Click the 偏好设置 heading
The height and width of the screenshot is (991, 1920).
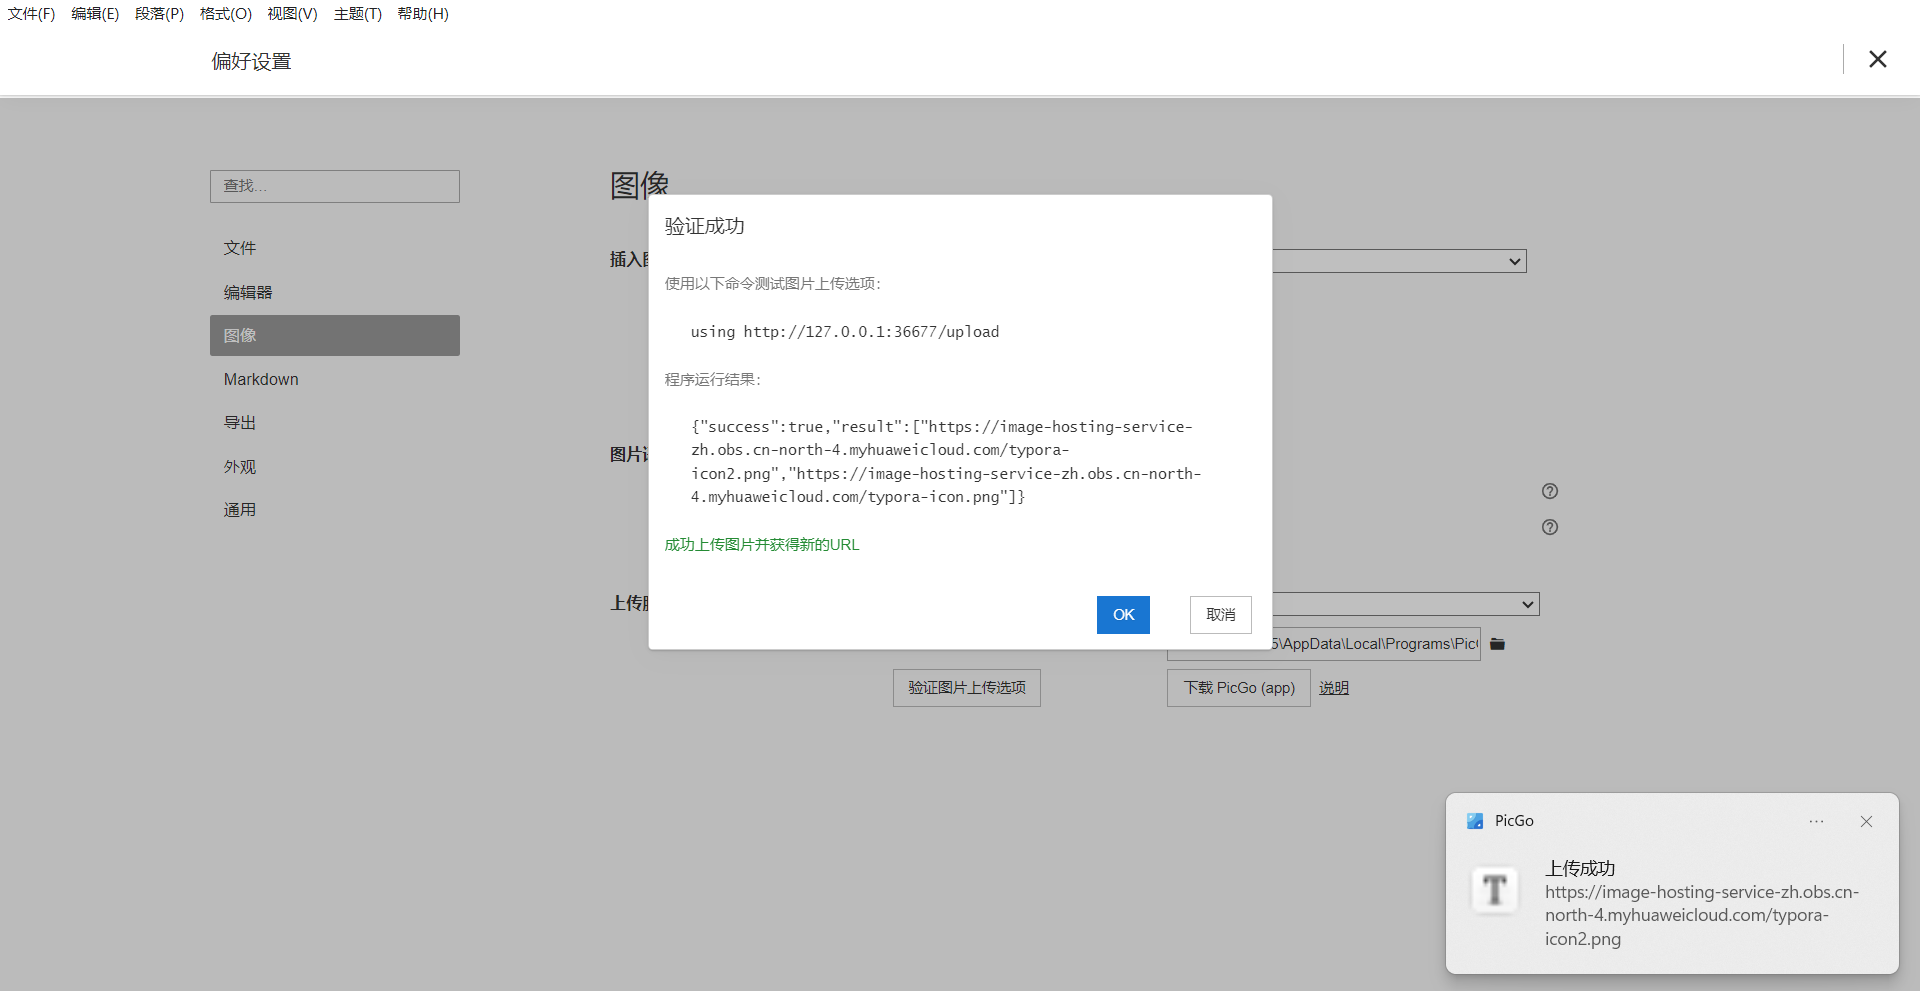click(x=251, y=61)
